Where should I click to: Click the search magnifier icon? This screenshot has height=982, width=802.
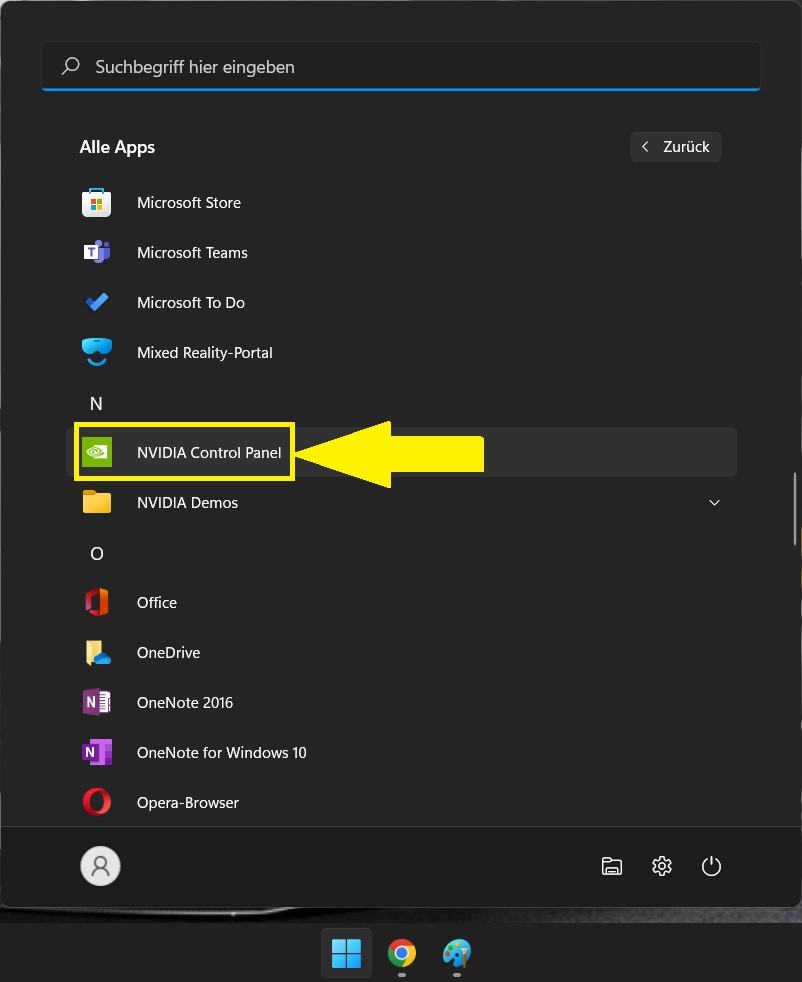[x=71, y=66]
